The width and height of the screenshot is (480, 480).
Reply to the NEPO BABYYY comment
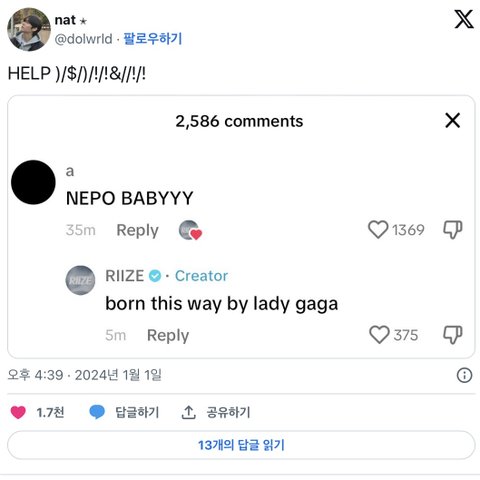point(137,230)
